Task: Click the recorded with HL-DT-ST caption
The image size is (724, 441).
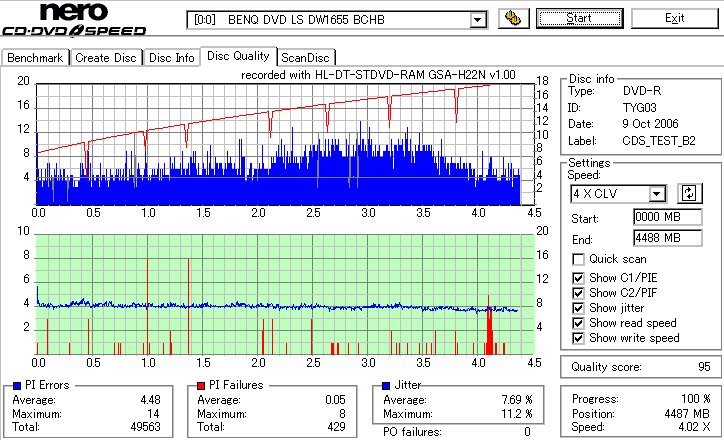Action: [x=378, y=75]
